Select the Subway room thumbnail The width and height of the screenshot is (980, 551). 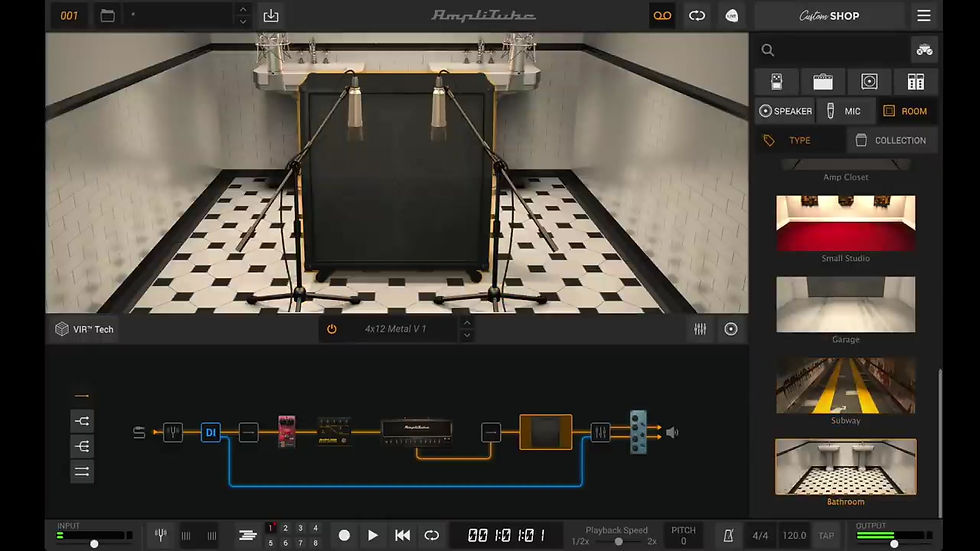point(845,385)
